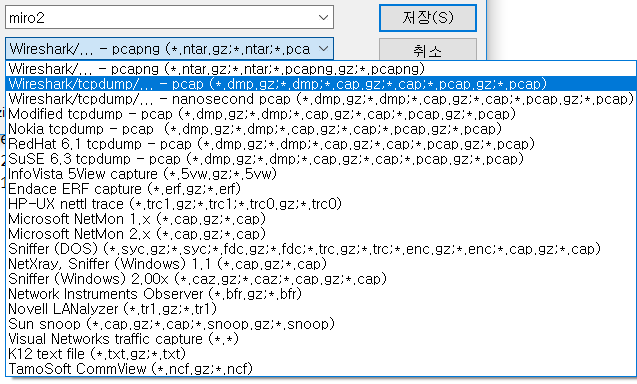Select SuSE 6.3 tcpdump - pcap

321,159
